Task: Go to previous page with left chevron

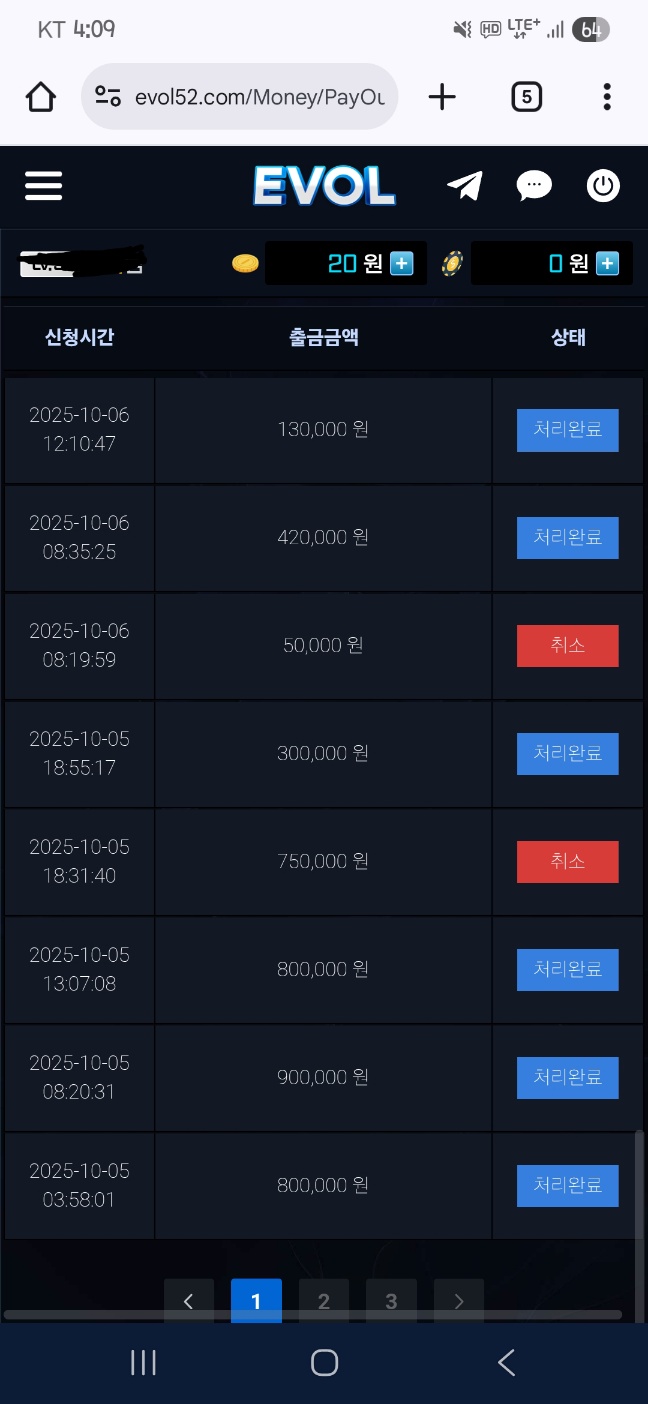Action: coord(188,1301)
